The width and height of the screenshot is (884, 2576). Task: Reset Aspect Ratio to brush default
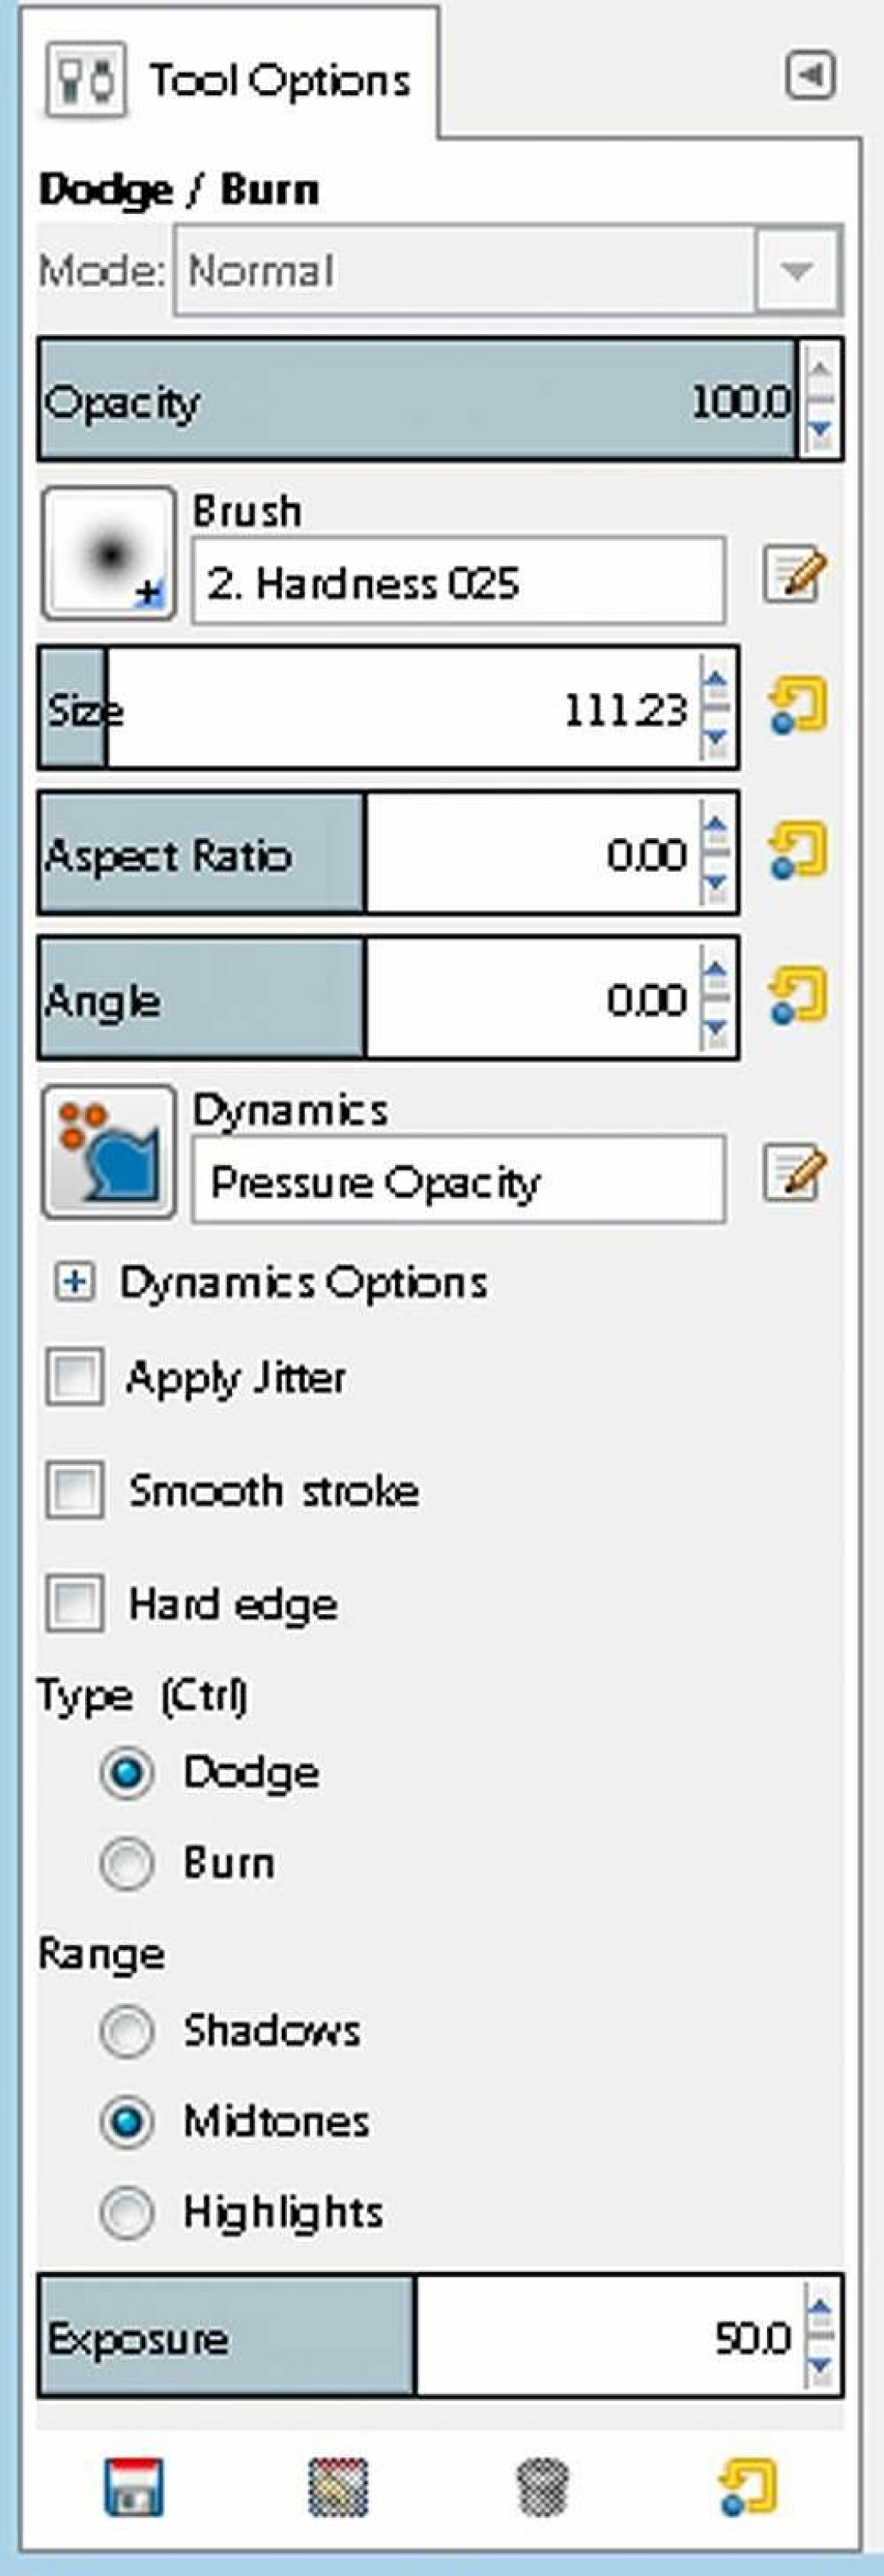[x=797, y=851]
